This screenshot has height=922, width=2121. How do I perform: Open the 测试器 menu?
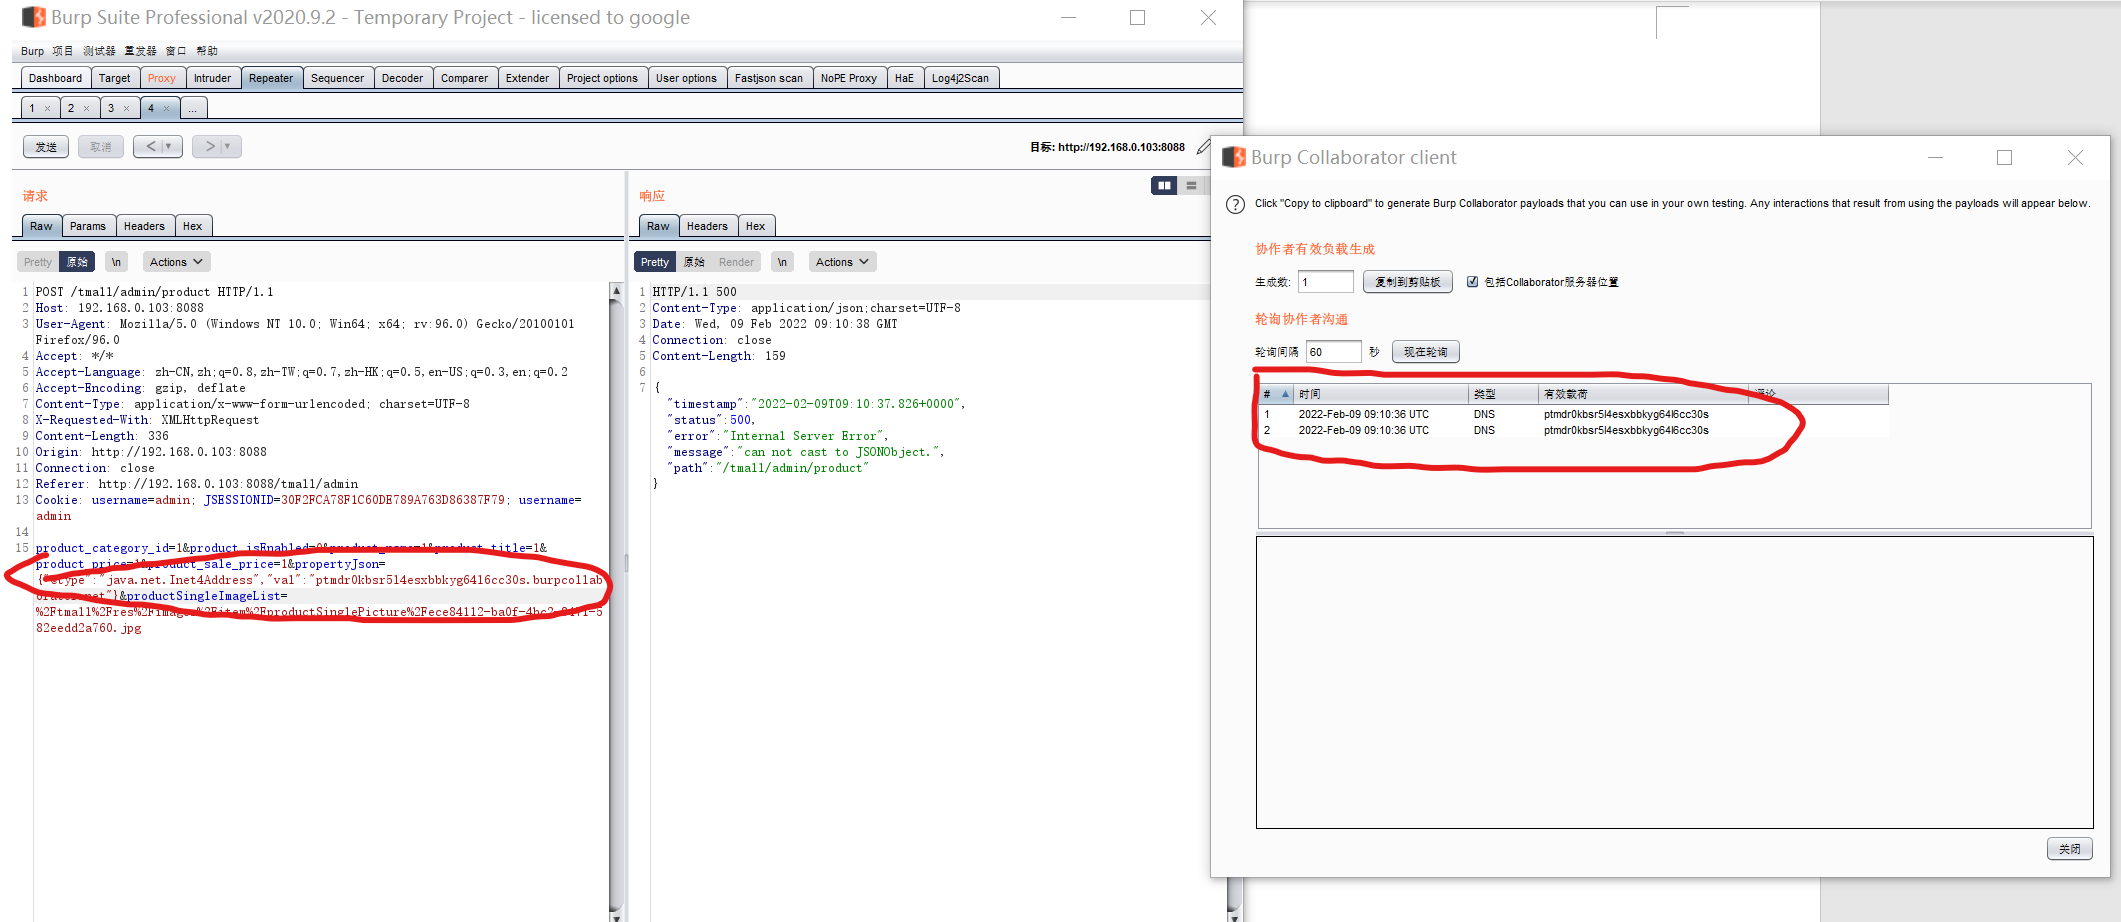pyautogui.click(x=99, y=51)
